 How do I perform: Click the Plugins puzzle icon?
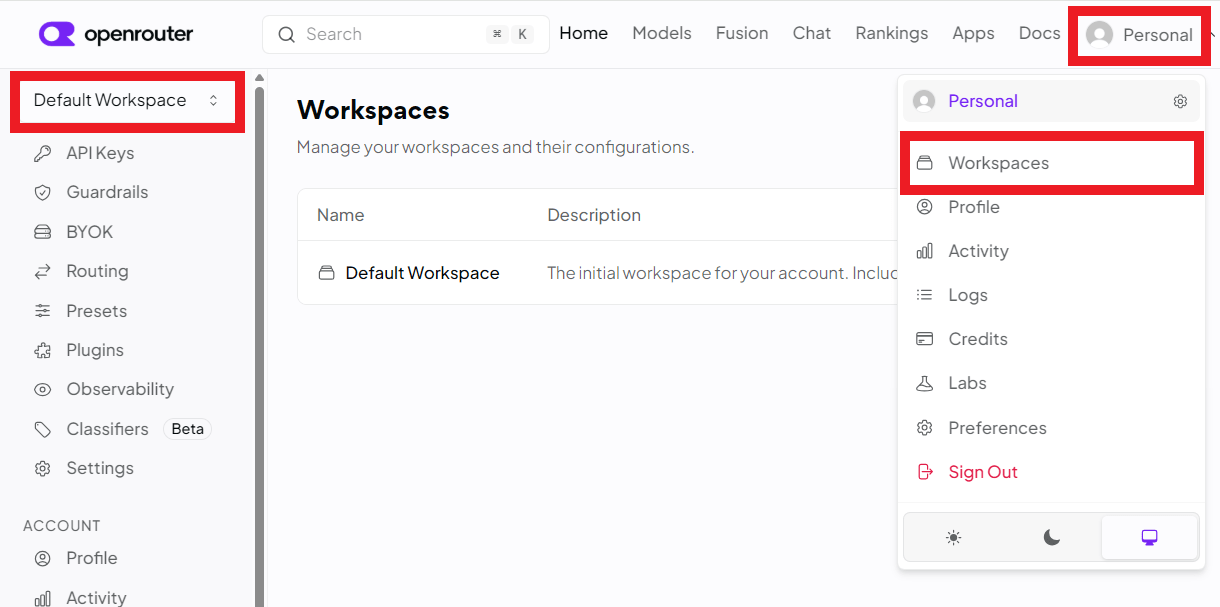pyautogui.click(x=42, y=350)
